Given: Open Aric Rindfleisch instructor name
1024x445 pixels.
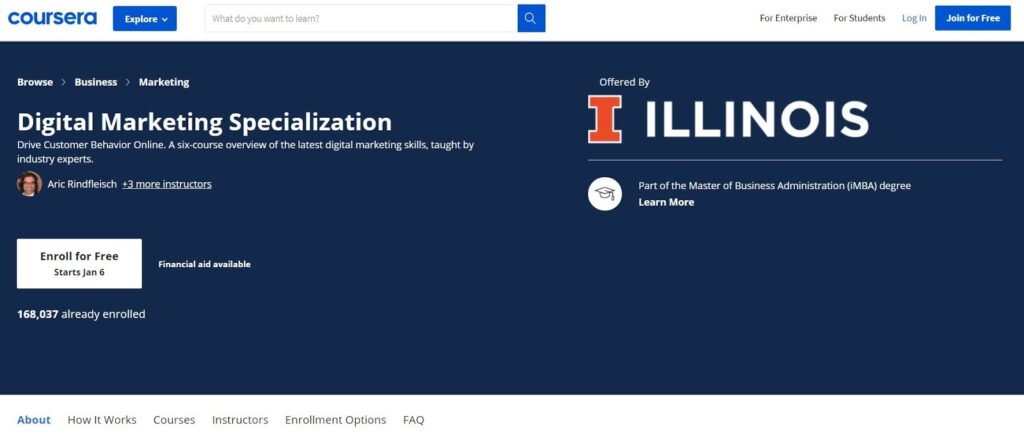Looking at the screenshot, I should pyautogui.click(x=82, y=184).
